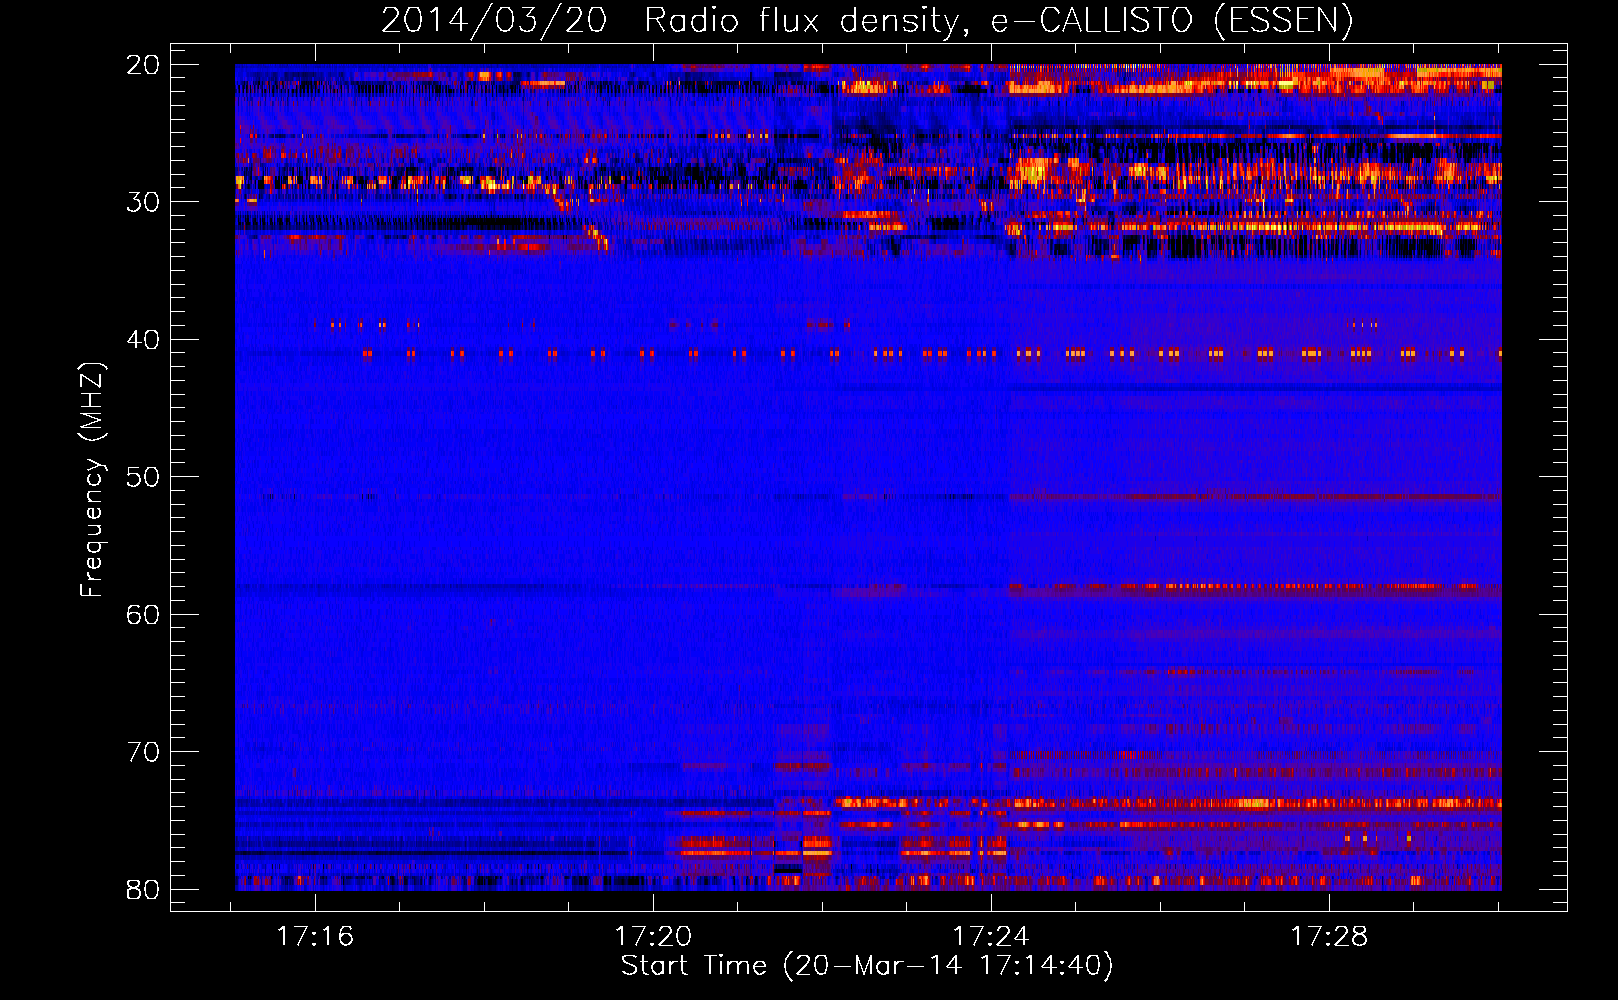The width and height of the screenshot is (1618, 1000).
Task: Select the 20 frequency tick label
Action: pos(143,65)
